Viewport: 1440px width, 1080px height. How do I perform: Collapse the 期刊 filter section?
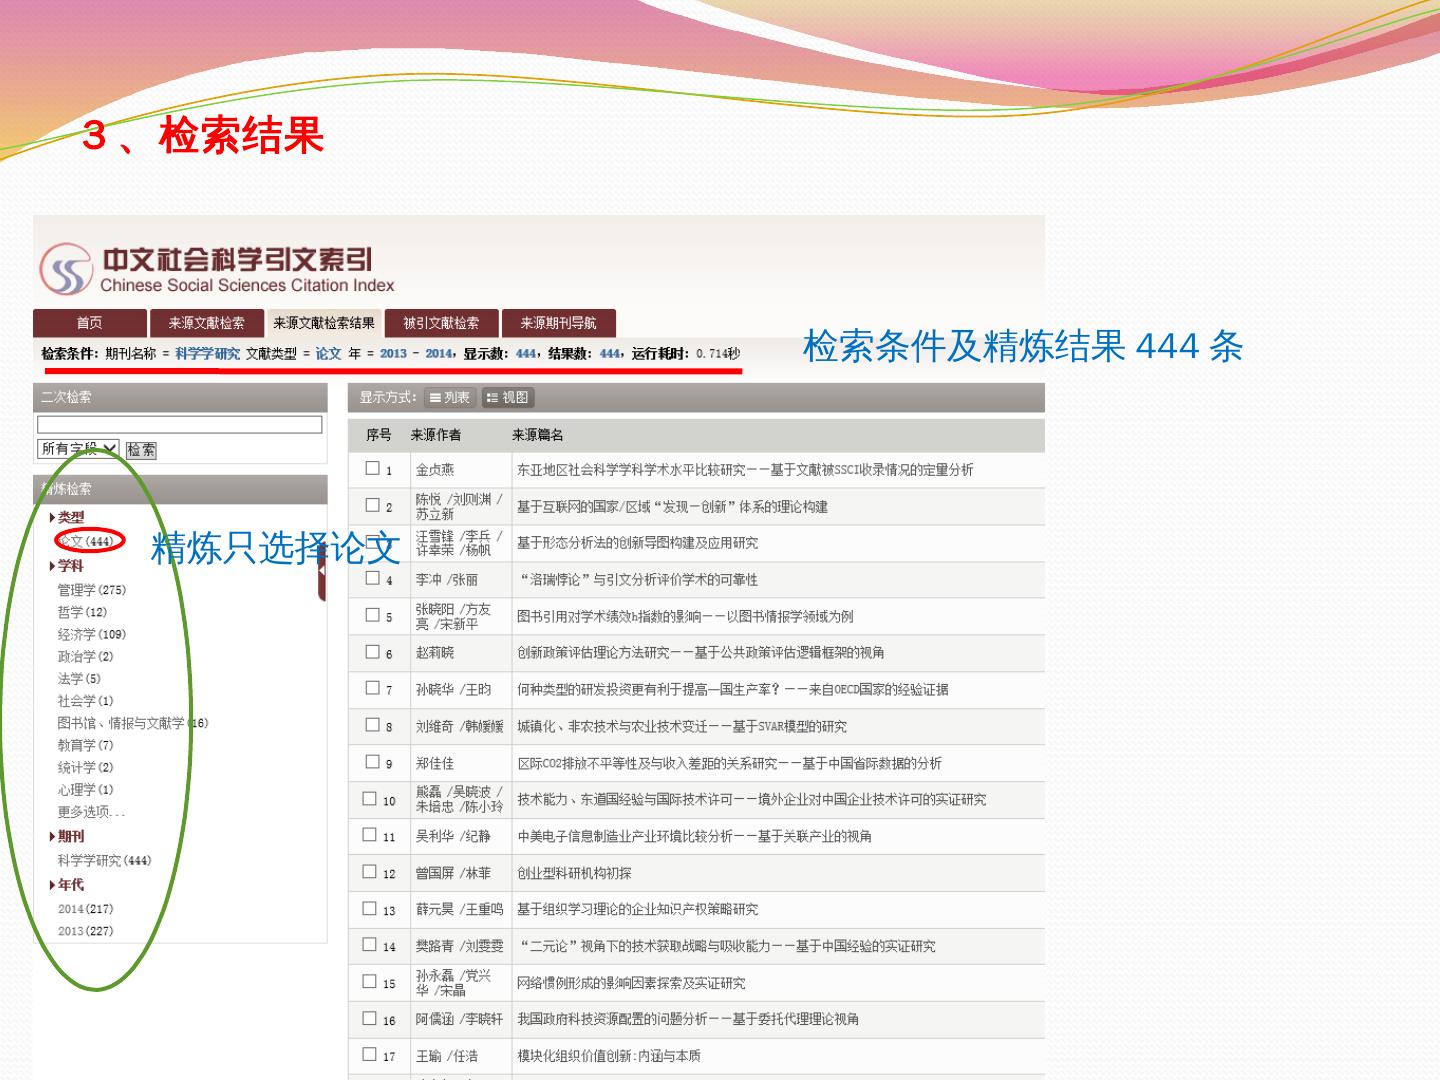pyautogui.click(x=67, y=836)
